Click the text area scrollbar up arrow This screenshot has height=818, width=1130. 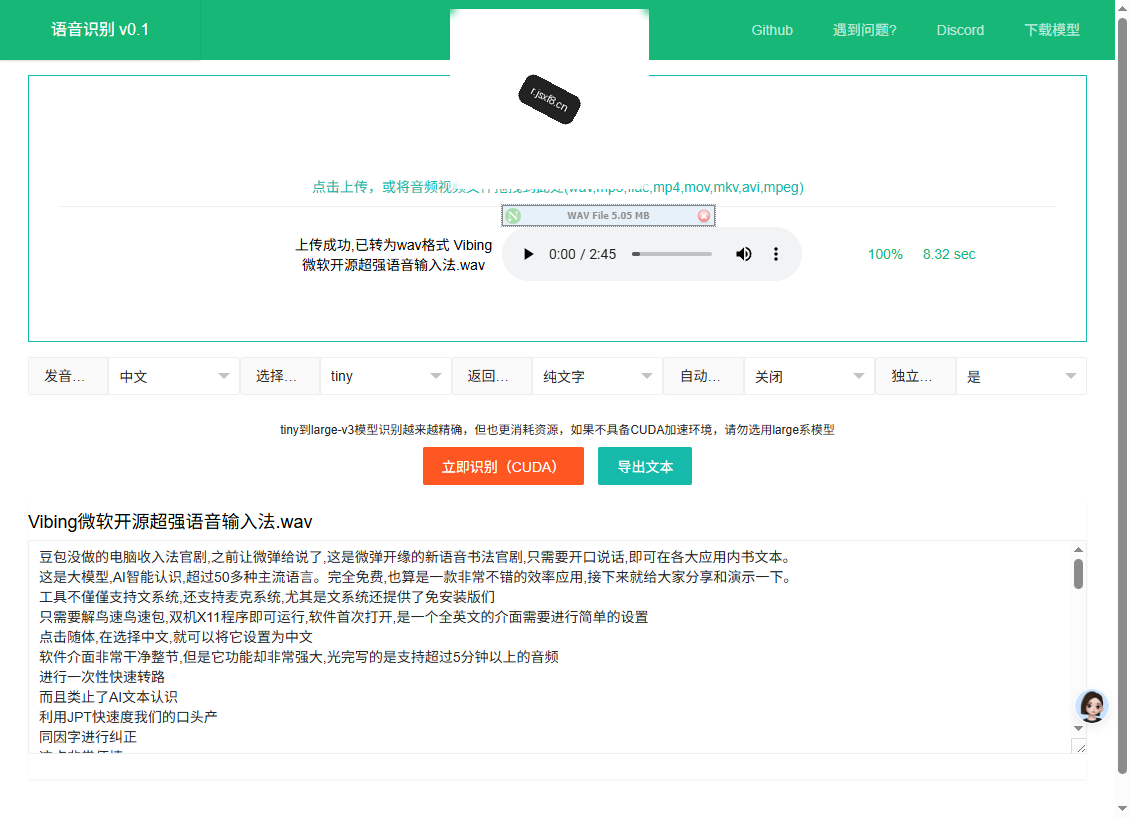tap(1078, 550)
